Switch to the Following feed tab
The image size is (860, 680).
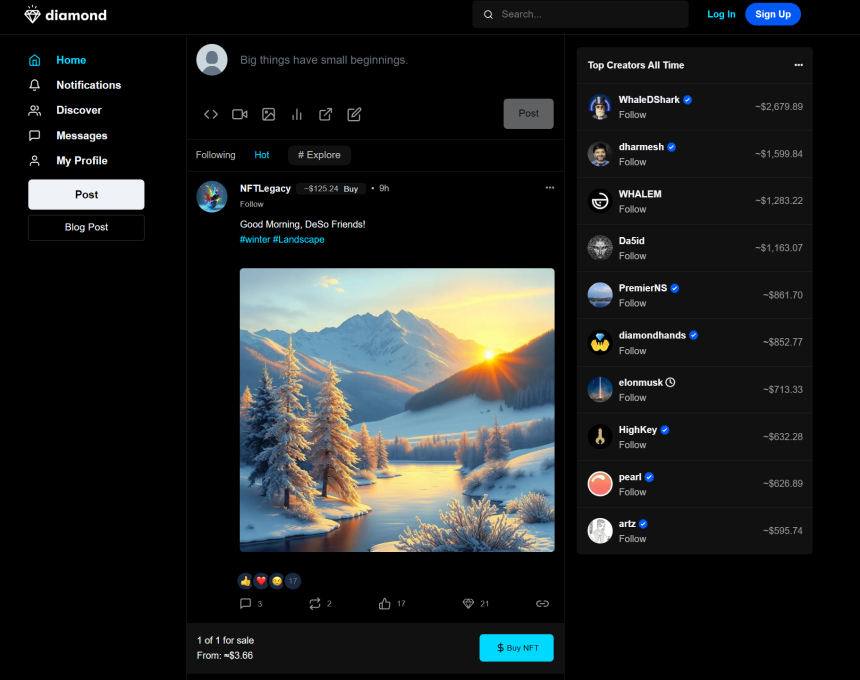(x=216, y=155)
